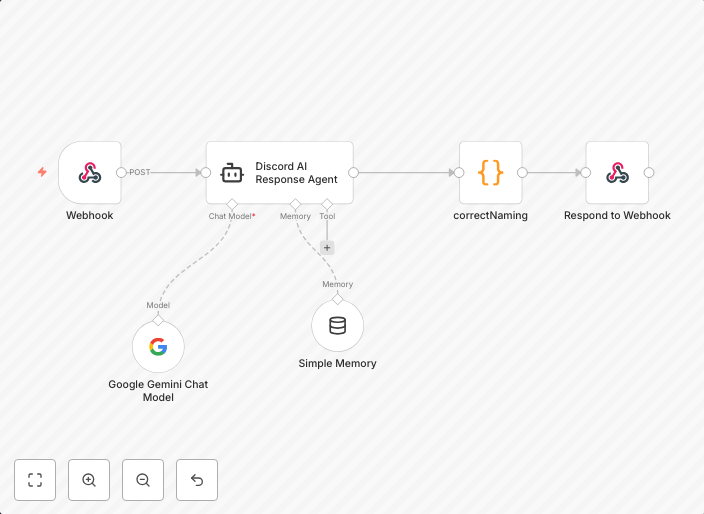Select the Simple Memory database node
Screen dimensions: 704x514
pyautogui.click(x=337, y=326)
